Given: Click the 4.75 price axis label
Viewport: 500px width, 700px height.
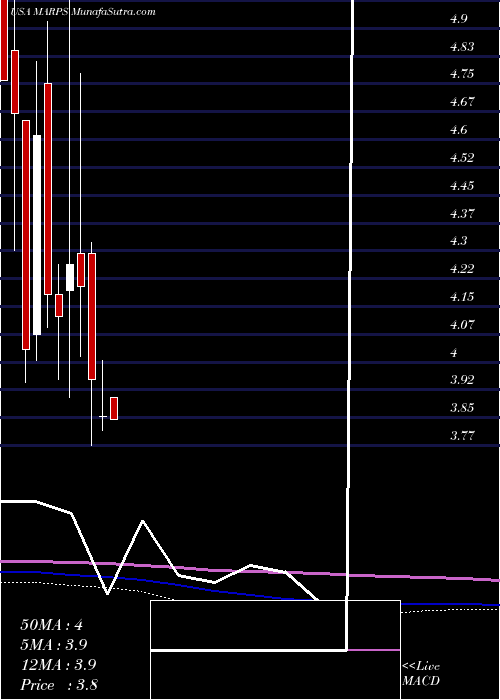Looking at the screenshot, I should (x=462, y=74).
